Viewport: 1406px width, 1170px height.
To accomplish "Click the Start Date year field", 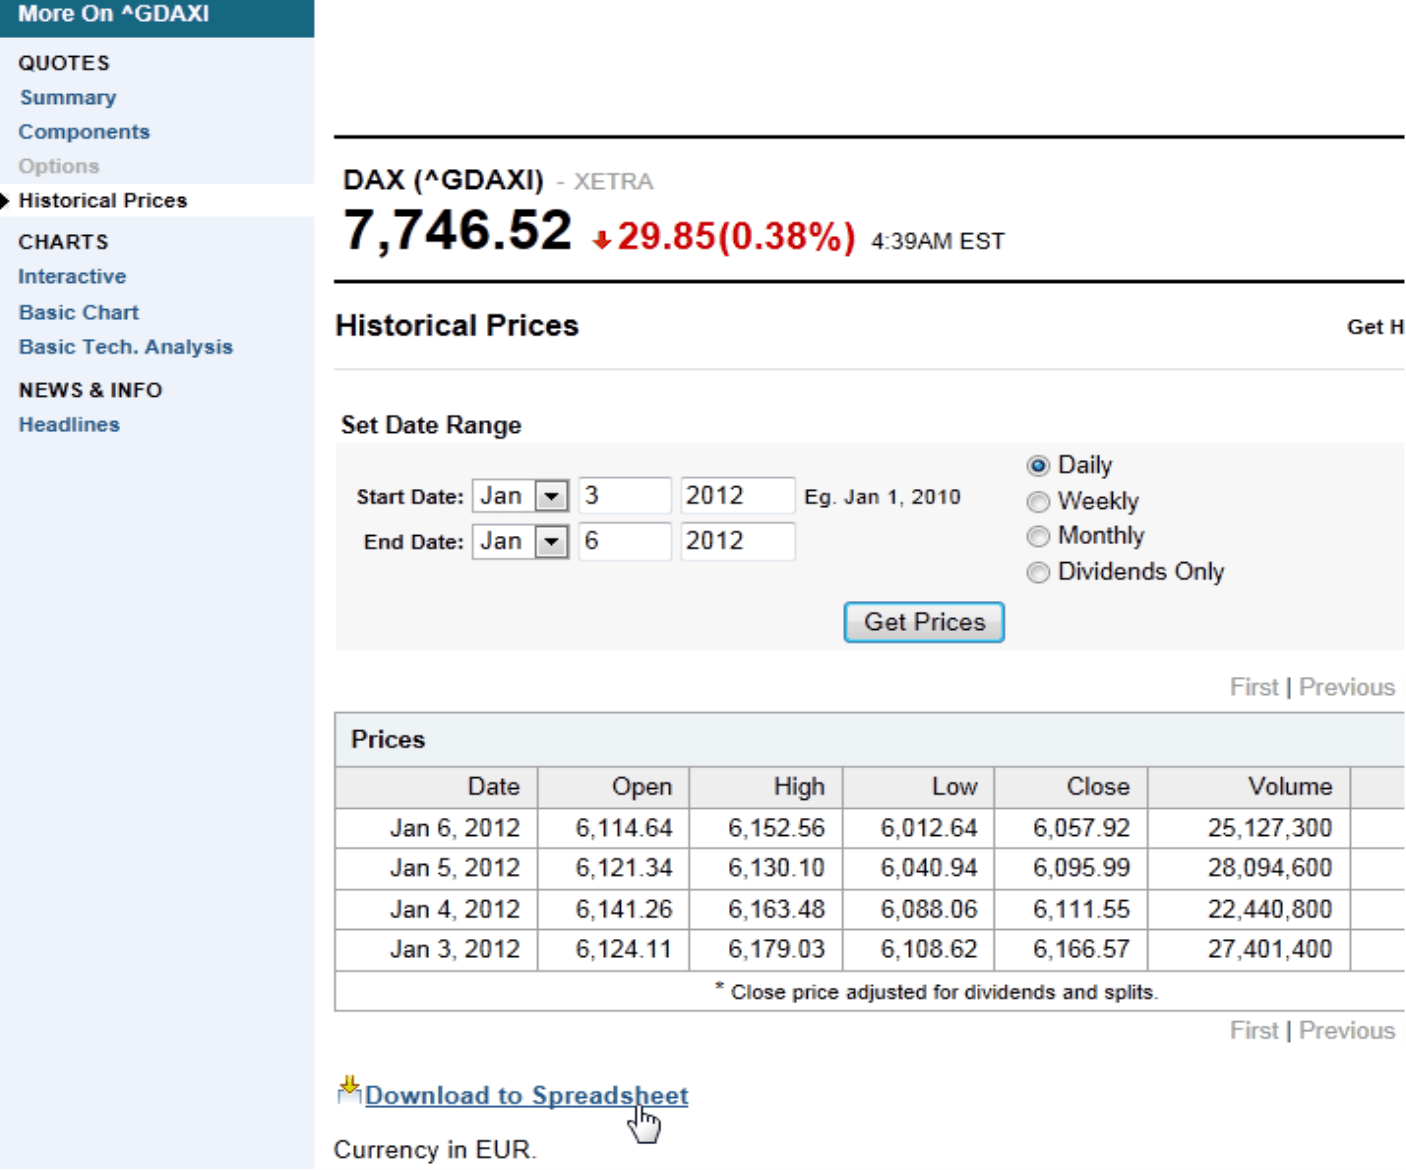I will [x=738, y=495].
